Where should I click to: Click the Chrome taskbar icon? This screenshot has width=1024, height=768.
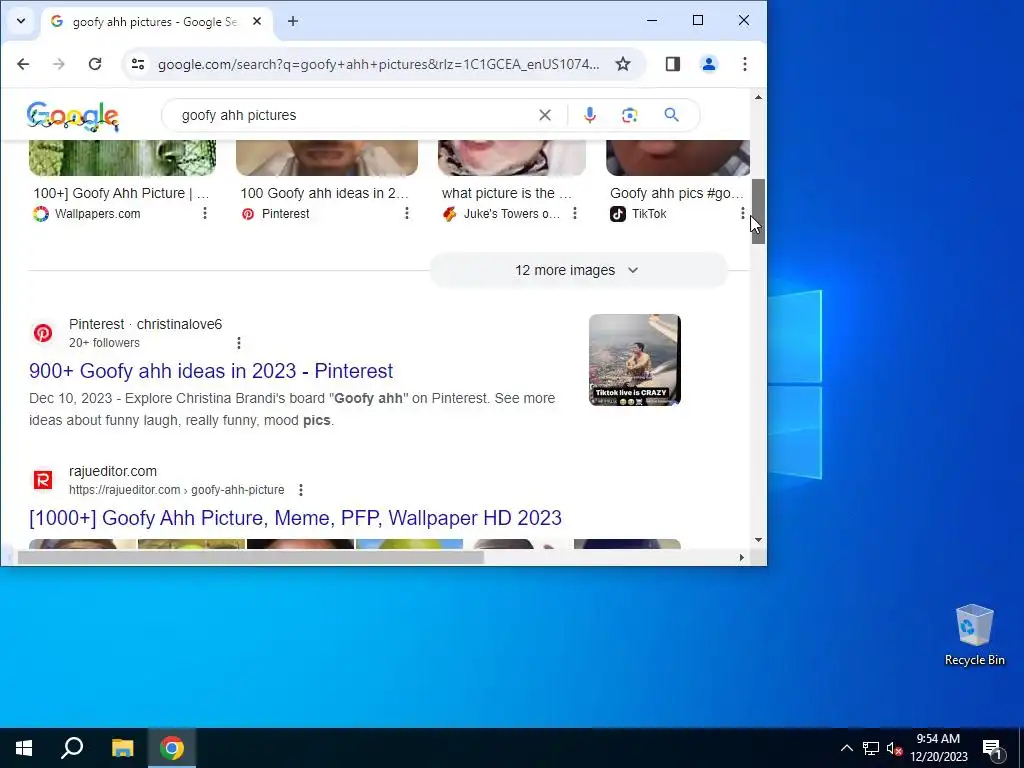point(172,748)
